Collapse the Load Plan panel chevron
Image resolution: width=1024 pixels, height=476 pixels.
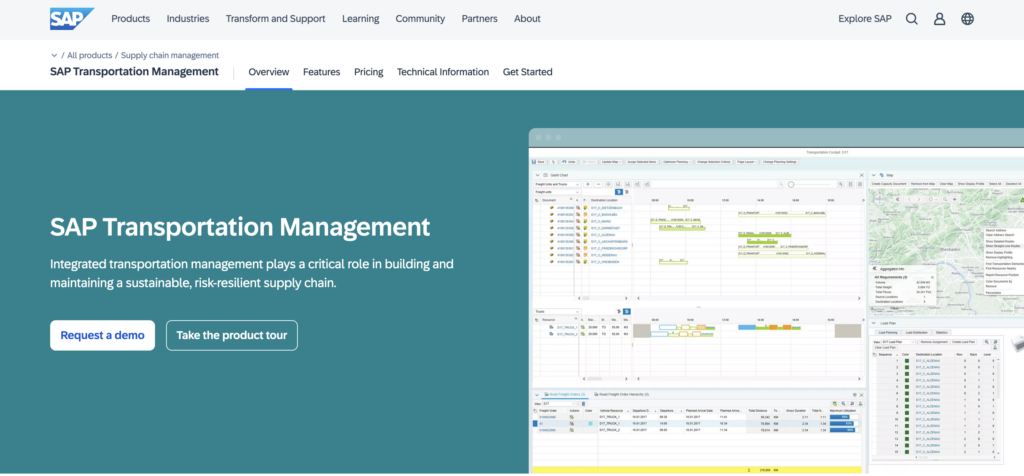coord(874,323)
